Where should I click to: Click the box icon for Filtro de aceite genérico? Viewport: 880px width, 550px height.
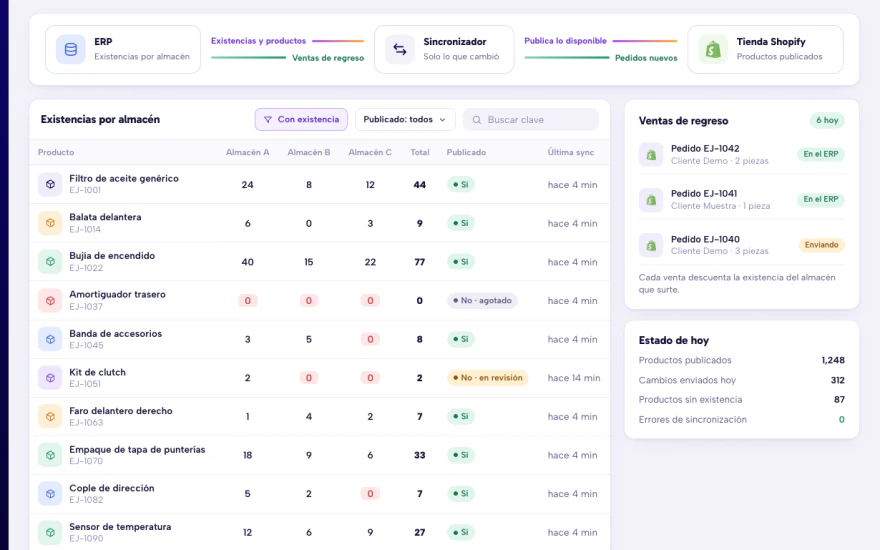pyautogui.click(x=50, y=184)
